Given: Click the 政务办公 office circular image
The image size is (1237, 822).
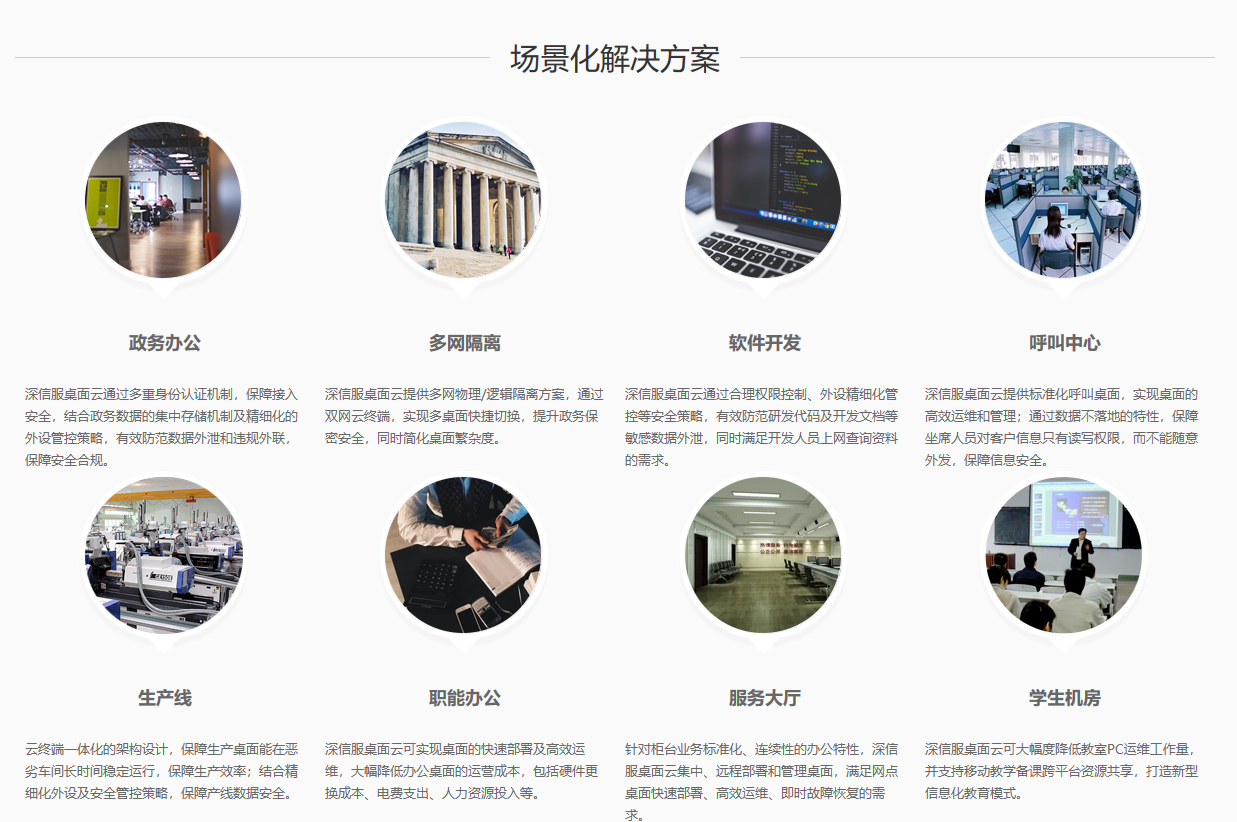Looking at the screenshot, I should tap(164, 200).
